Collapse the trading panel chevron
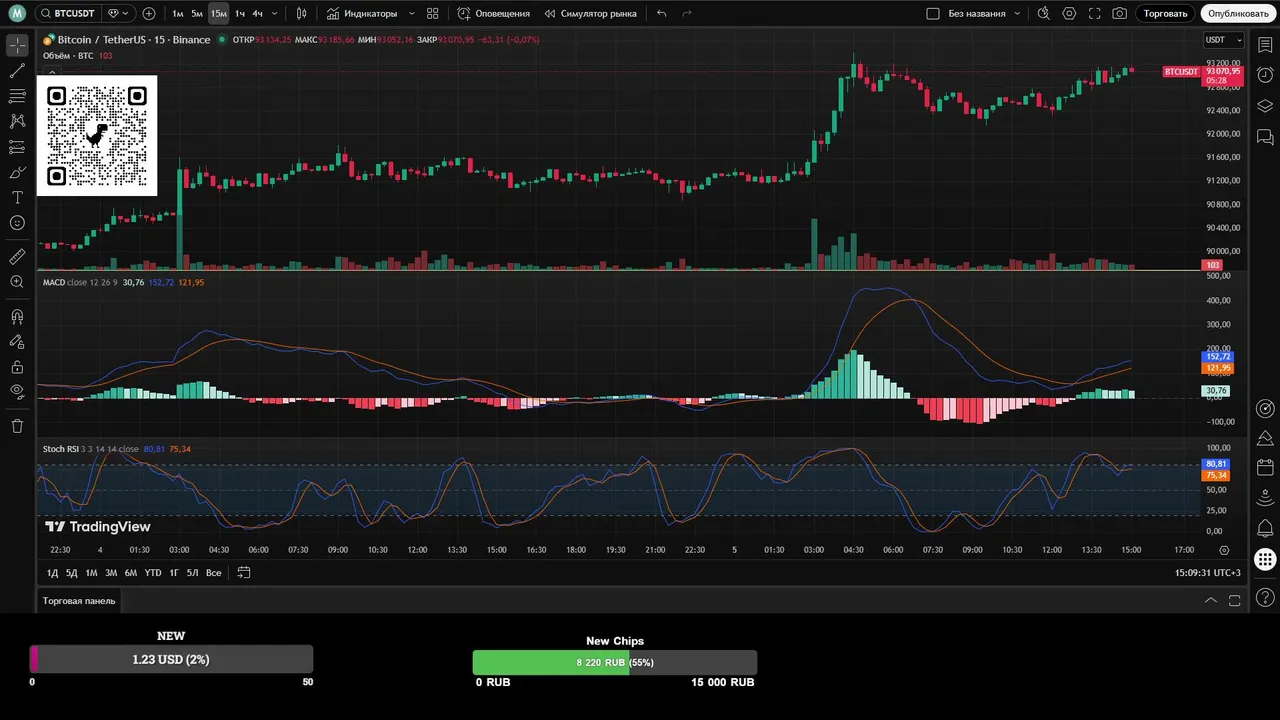1280x720 pixels. 1210,601
